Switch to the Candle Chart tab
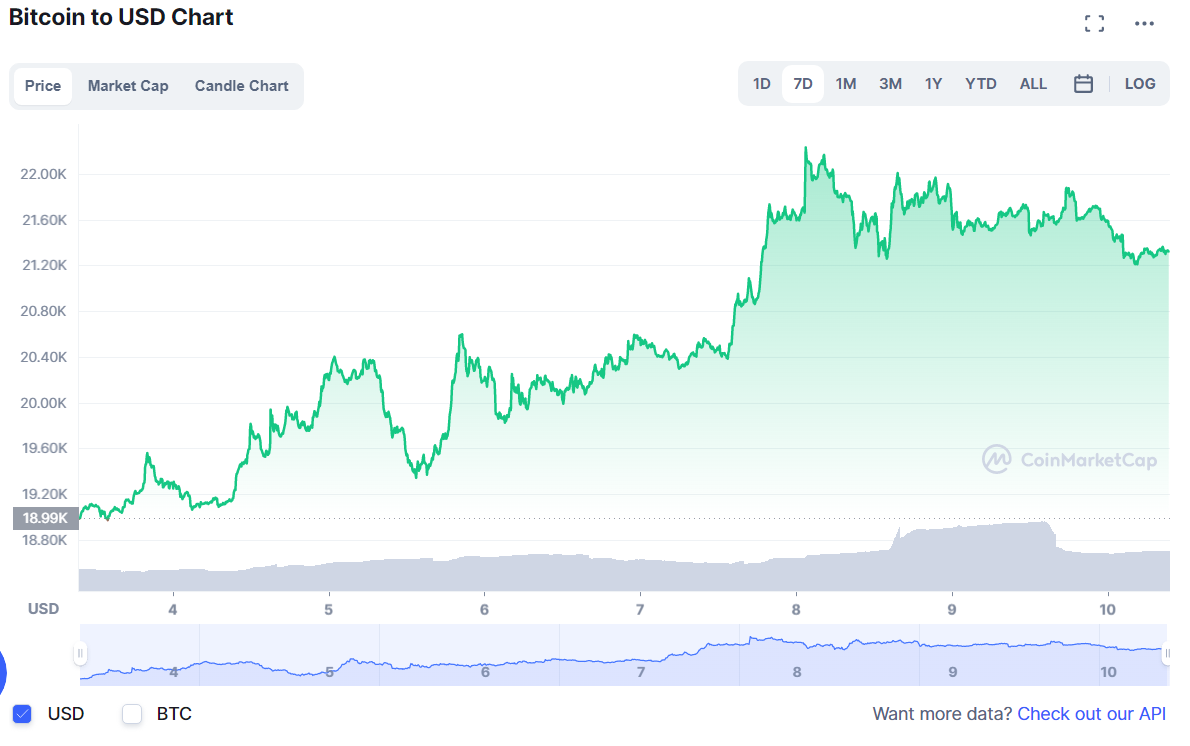1190x746 pixels. click(x=241, y=86)
